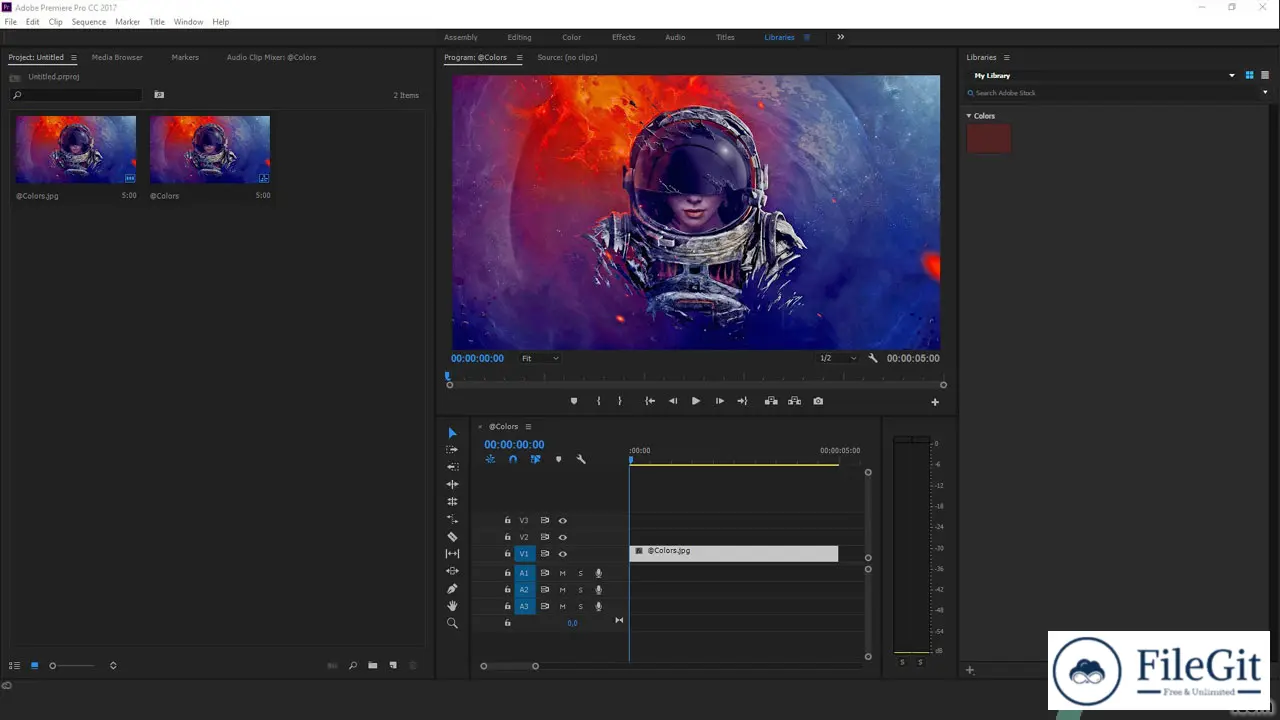Click Export Frame camera icon
The width and height of the screenshot is (1280, 720).
coord(818,401)
